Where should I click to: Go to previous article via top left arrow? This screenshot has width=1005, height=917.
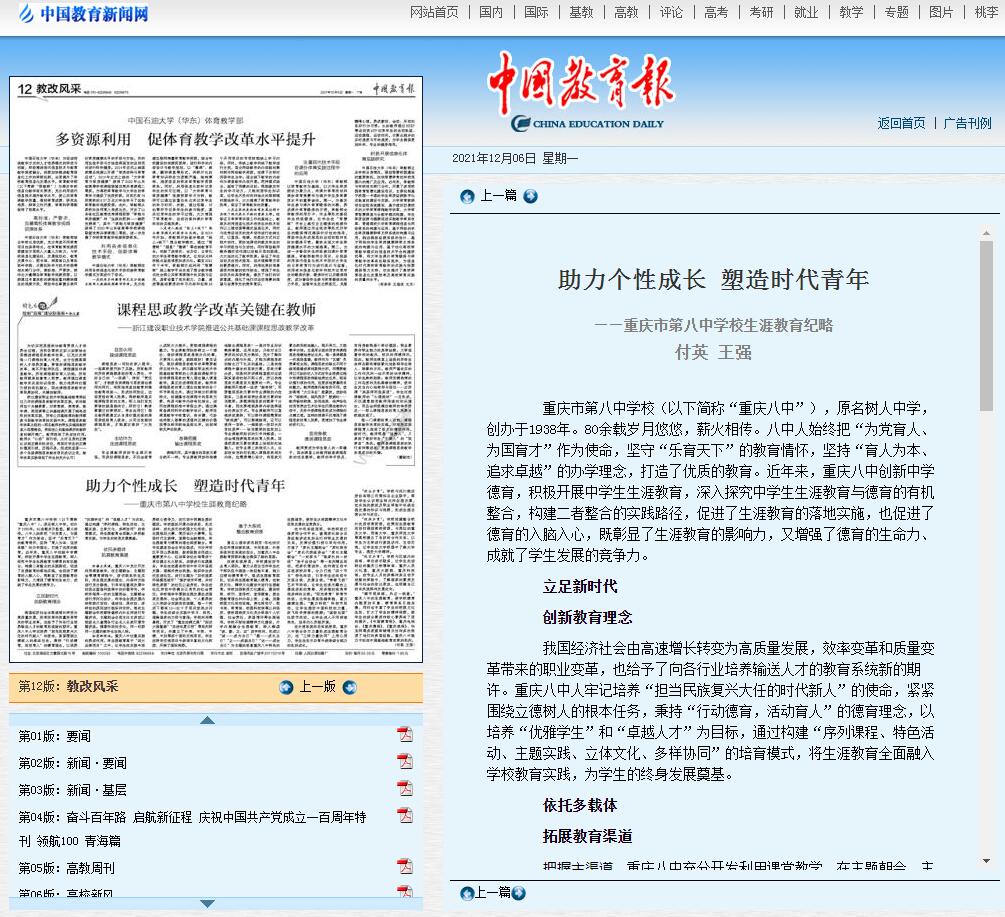[x=466, y=196]
